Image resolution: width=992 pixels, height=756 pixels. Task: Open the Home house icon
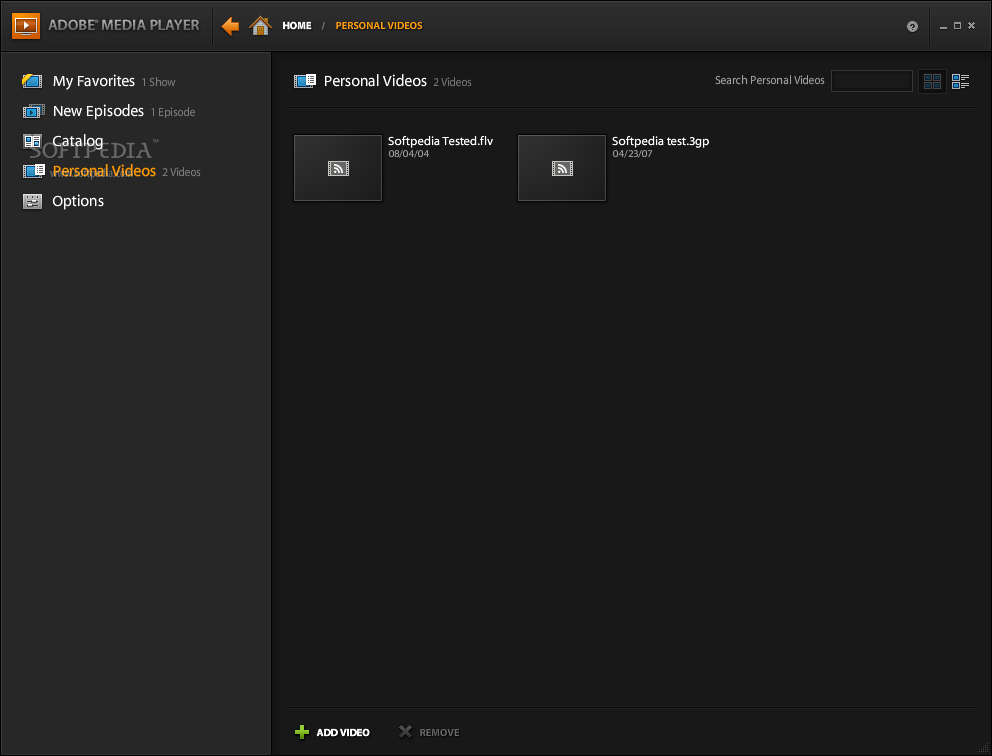260,25
